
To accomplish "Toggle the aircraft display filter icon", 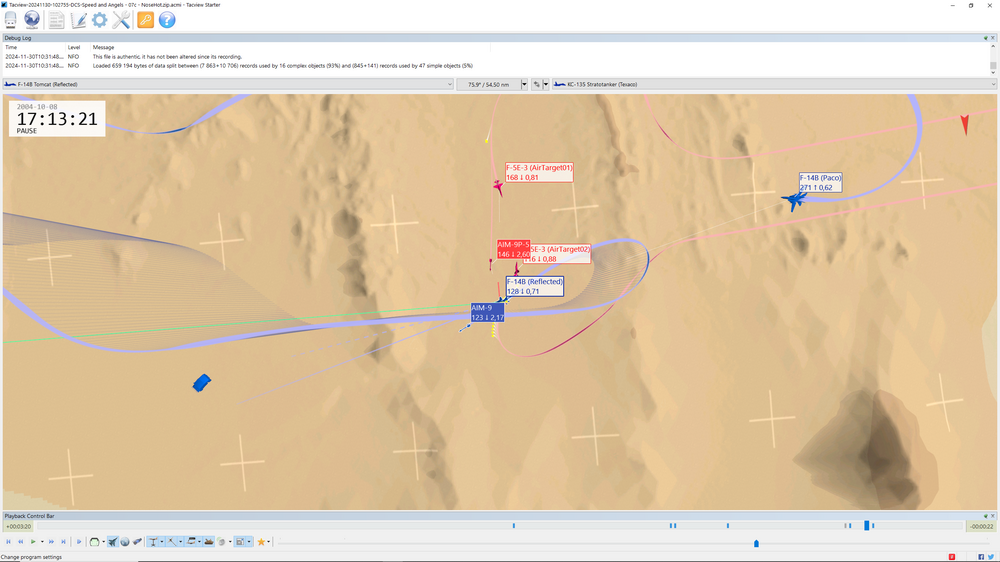I will pos(113,542).
